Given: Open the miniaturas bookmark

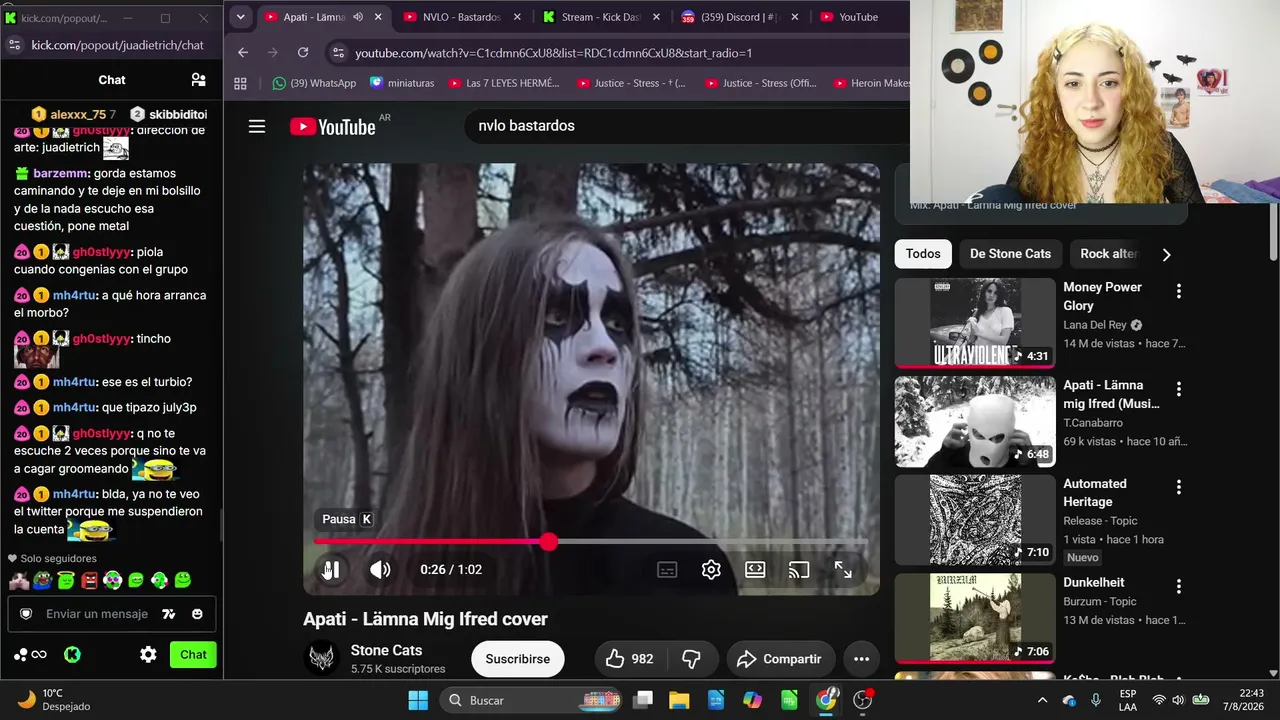Looking at the screenshot, I should click(x=402, y=83).
